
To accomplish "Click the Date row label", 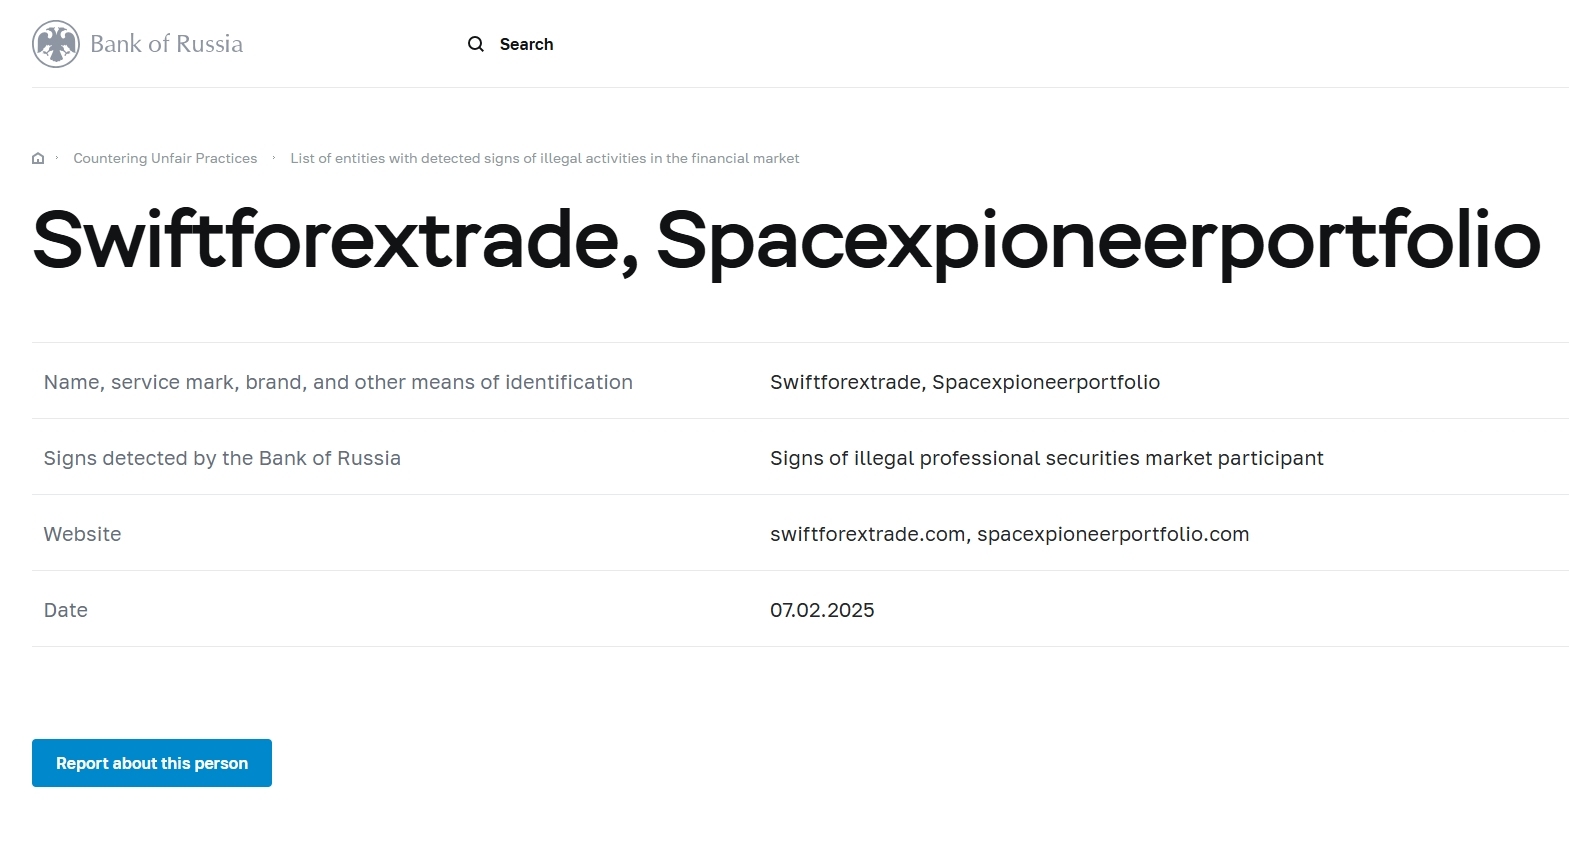I will (x=66, y=610).
